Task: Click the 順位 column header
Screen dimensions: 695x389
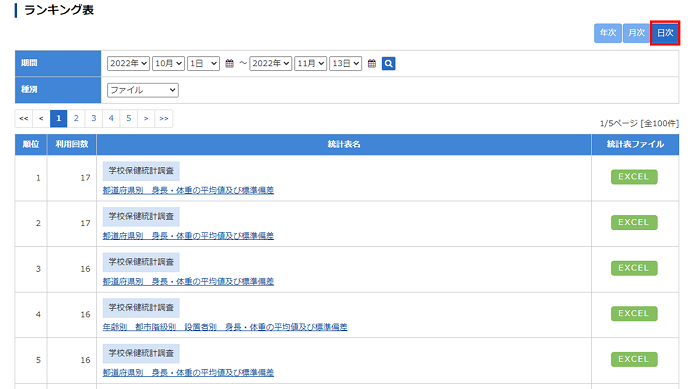Action: 31,144
